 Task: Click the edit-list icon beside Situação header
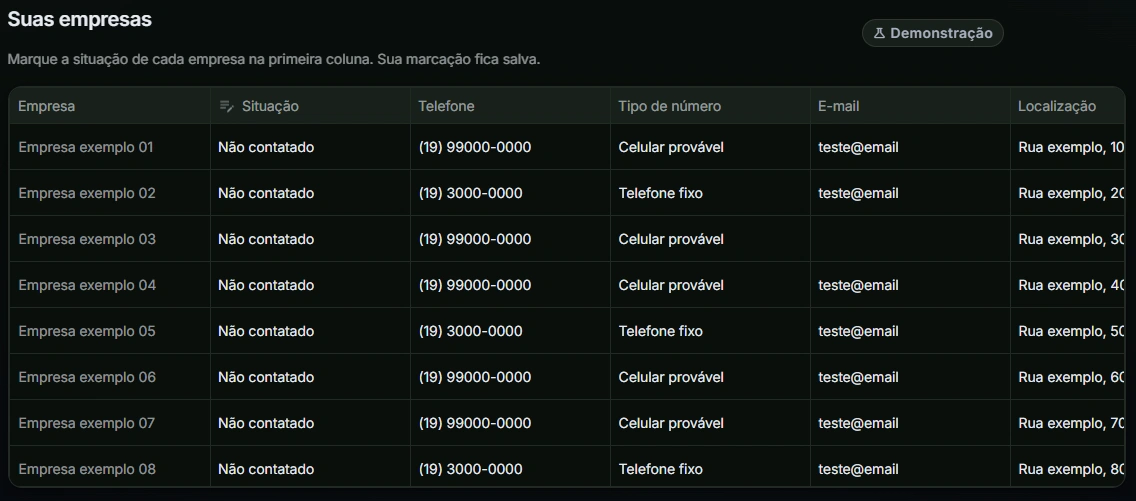(227, 106)
